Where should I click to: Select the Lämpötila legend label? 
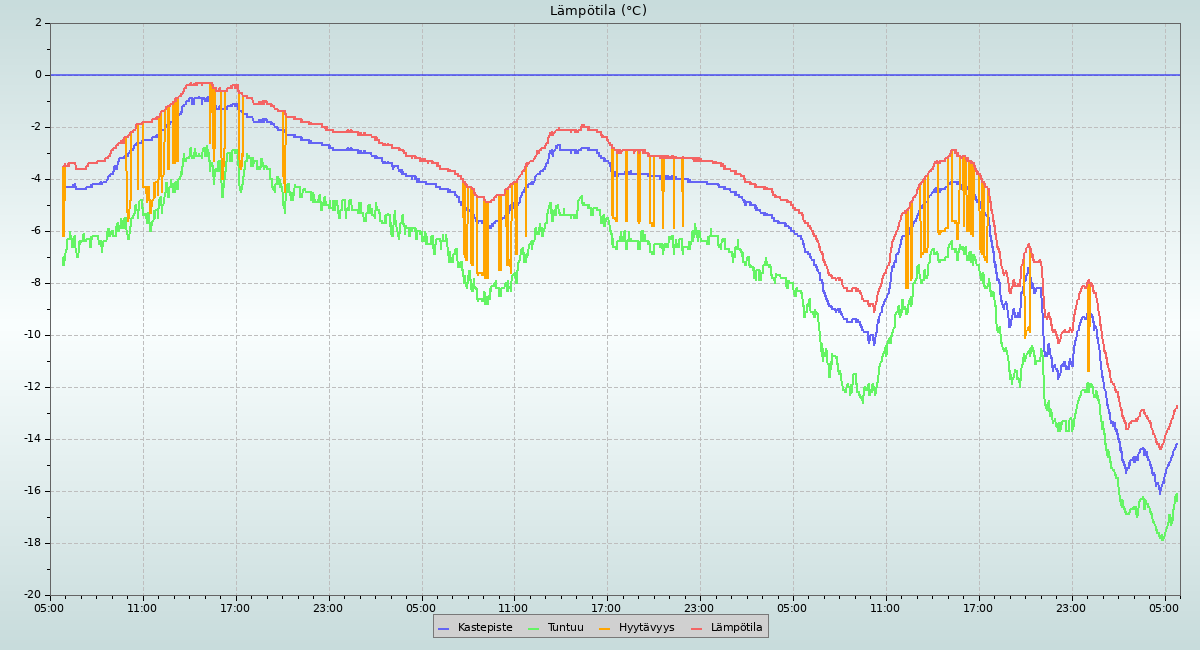coord(736,628)
